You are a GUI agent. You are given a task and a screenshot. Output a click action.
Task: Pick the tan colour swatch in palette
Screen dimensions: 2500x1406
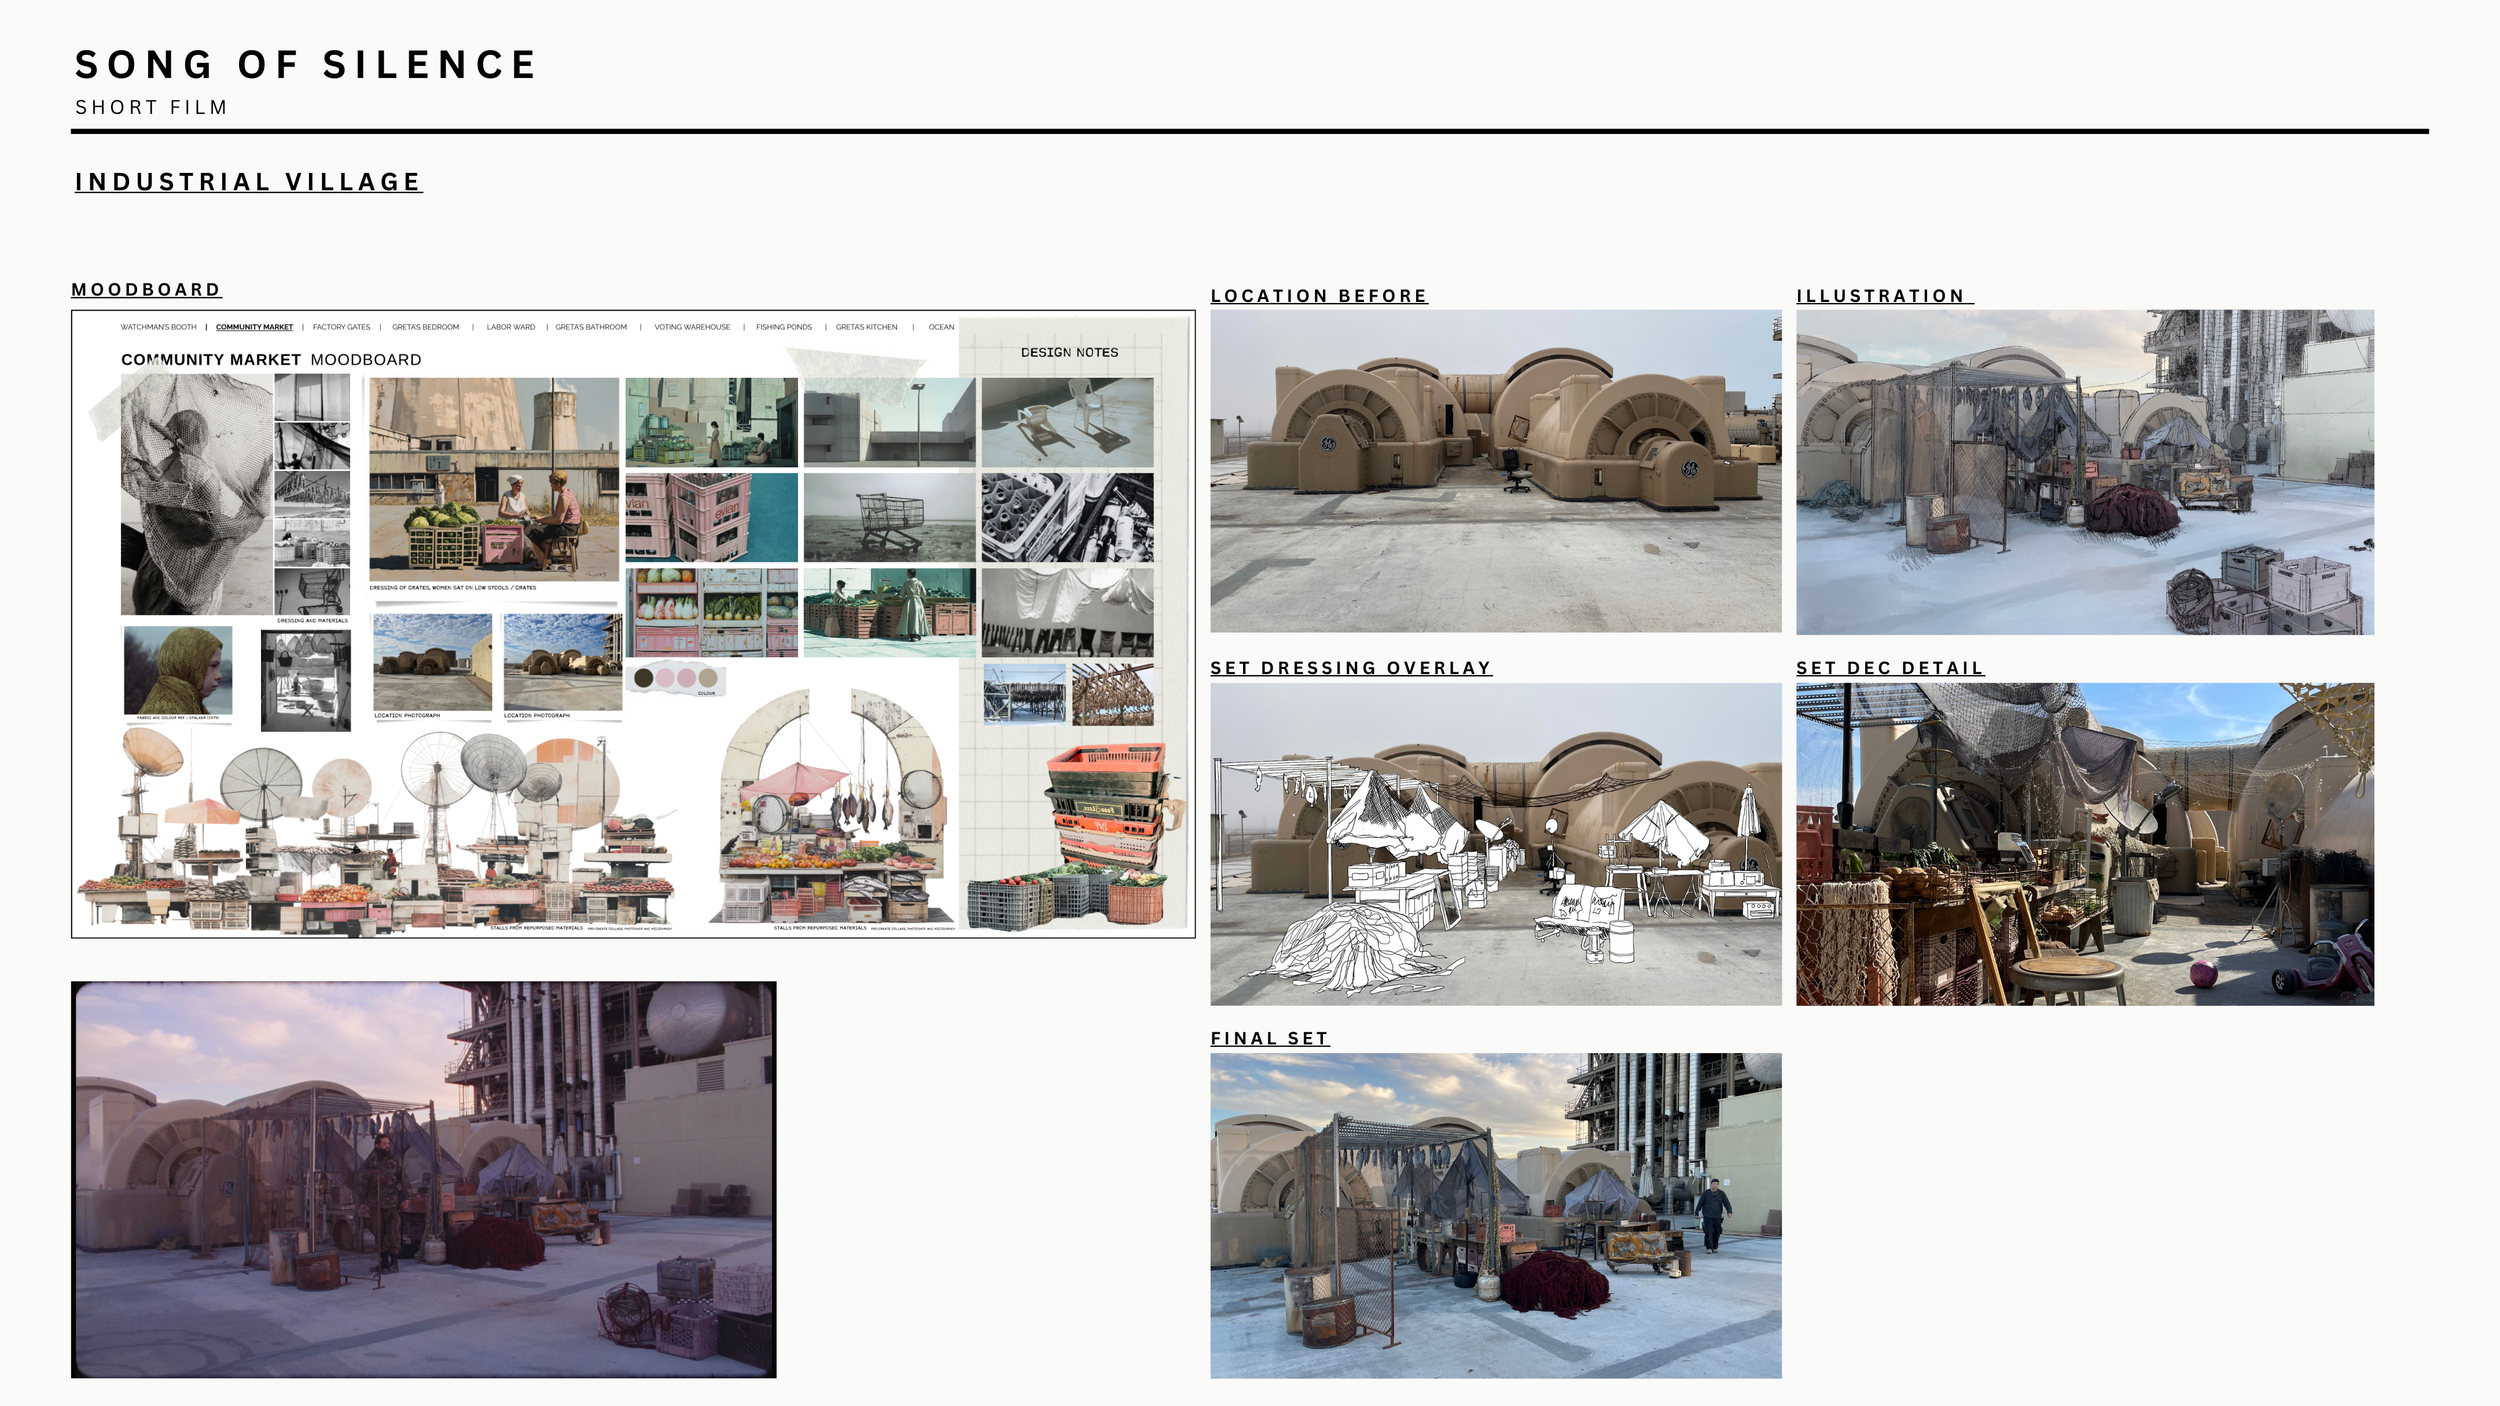pos(708,678)
